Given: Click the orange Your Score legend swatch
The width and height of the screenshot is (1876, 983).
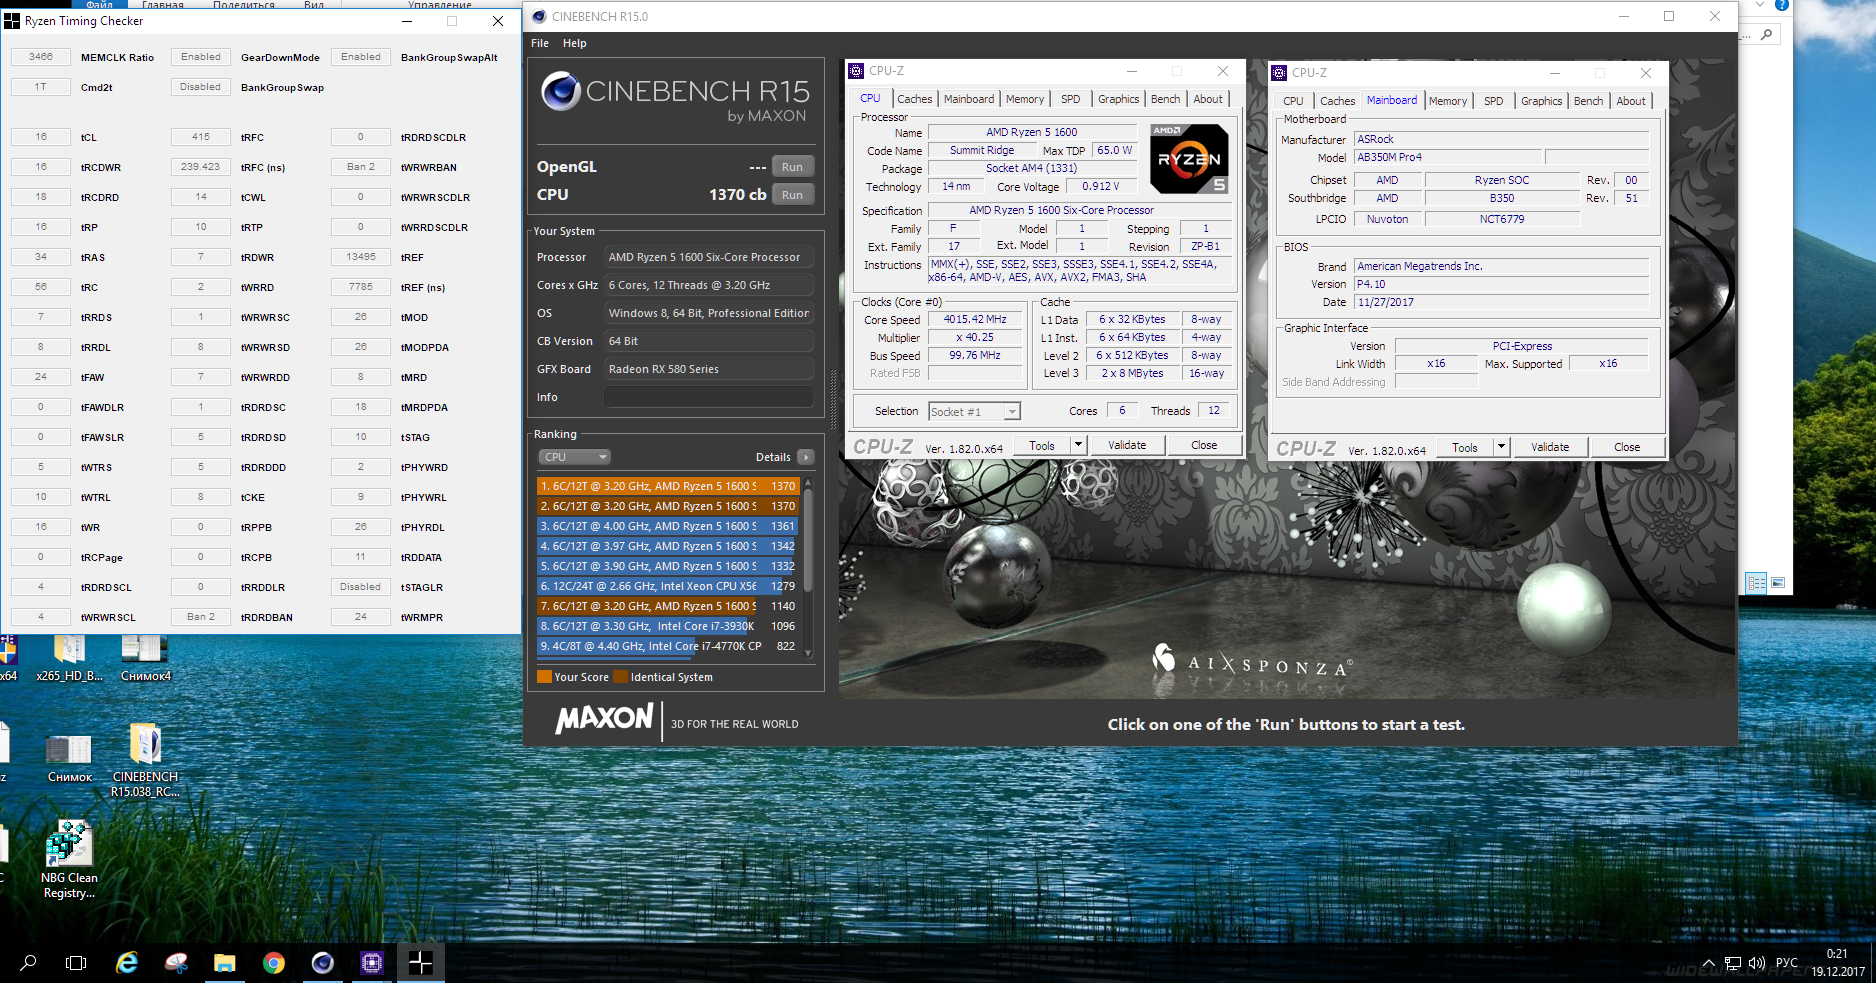Looking at the screenshot, I should pos(545,677).
